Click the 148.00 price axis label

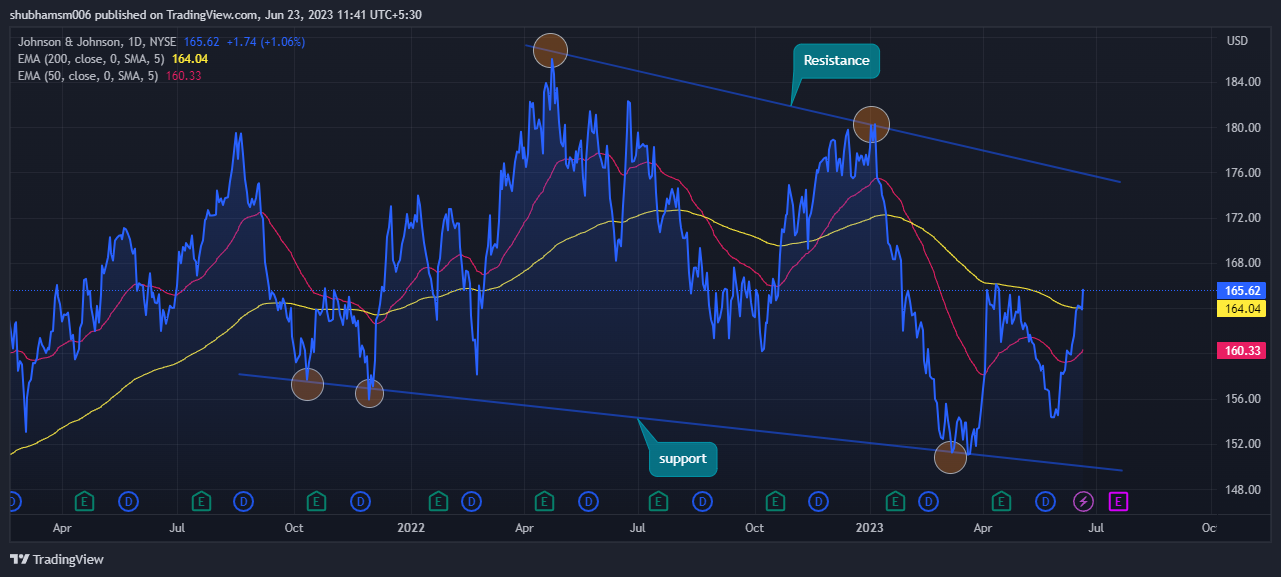coord(1241,490)
